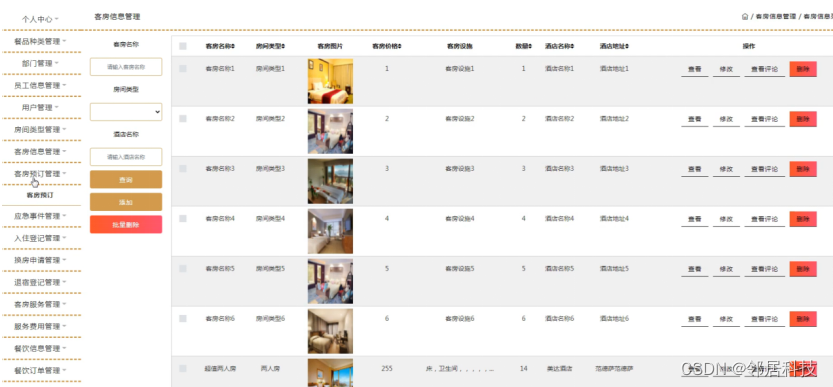
Task: Collapse the 客房预订管理 sidebar menu
Action: coord(40,173)
